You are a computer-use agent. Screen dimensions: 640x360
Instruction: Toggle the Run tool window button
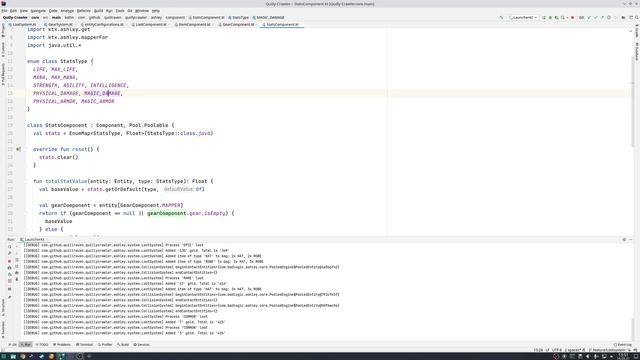pos(26,345)
